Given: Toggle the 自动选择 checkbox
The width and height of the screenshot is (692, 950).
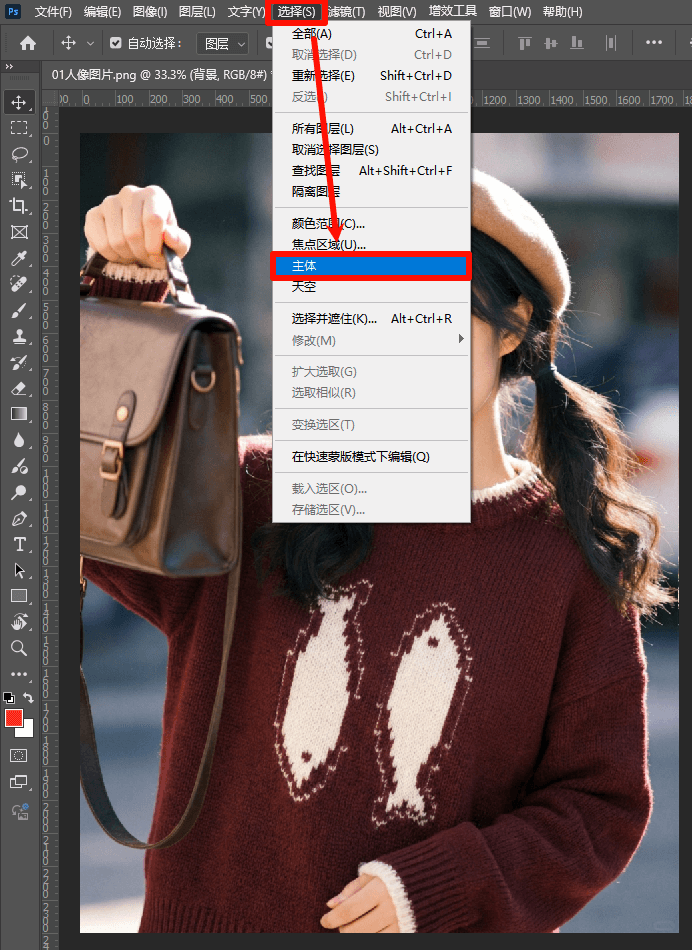Looking at the screenshot, I should (x=116, y=44).
